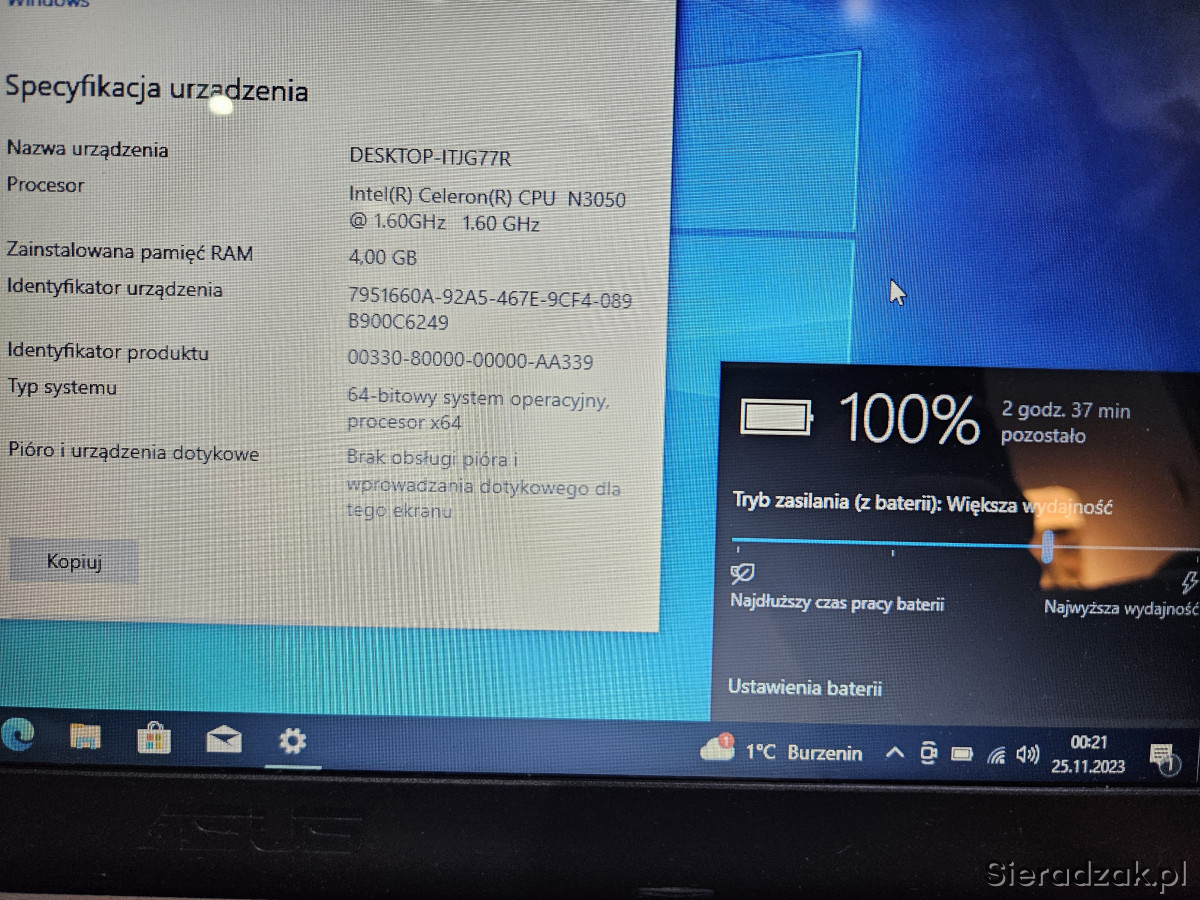Click the power mode slider handle
1200x900 pixels.
point(1047,547)
